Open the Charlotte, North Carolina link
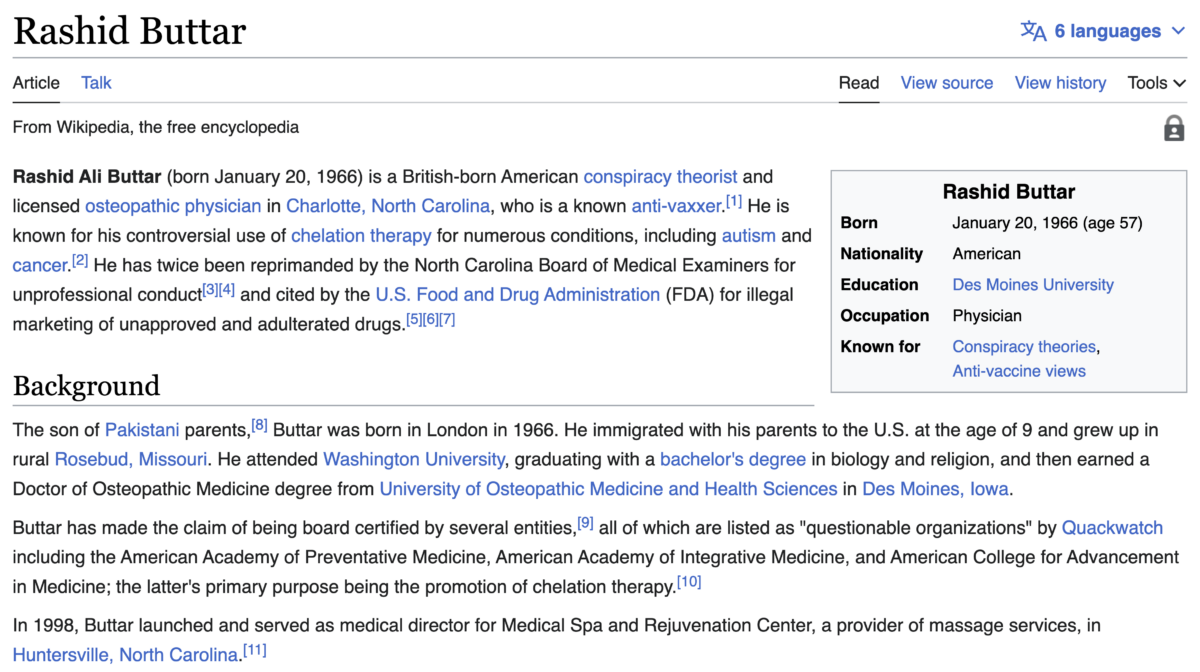1200x672 pixels. [x=388, y=206]
